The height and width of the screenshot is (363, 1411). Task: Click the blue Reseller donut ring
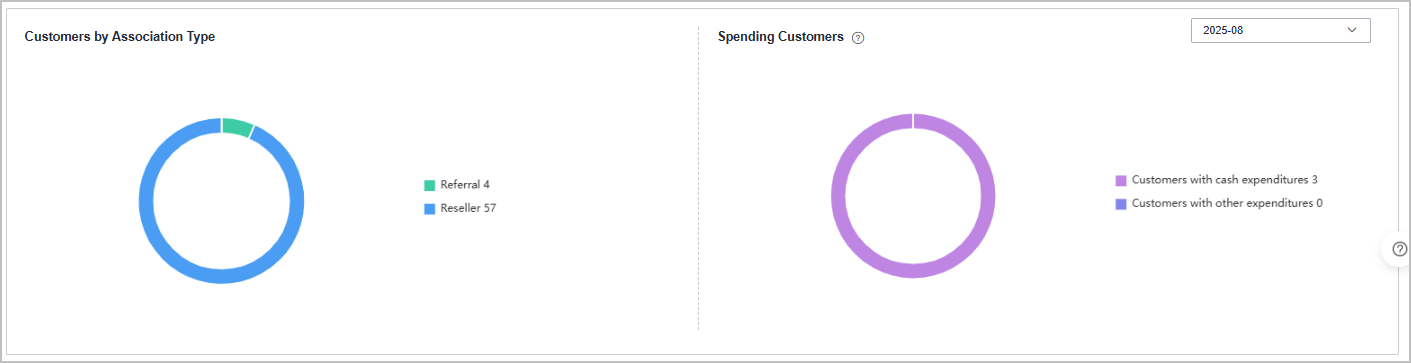click(x=146, y=201)
